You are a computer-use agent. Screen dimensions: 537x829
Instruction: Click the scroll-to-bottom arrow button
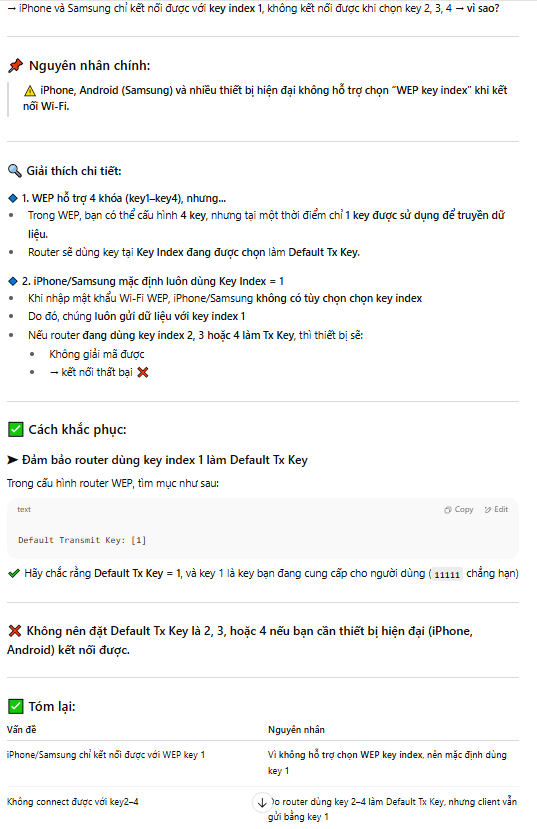tap(262, 802)
